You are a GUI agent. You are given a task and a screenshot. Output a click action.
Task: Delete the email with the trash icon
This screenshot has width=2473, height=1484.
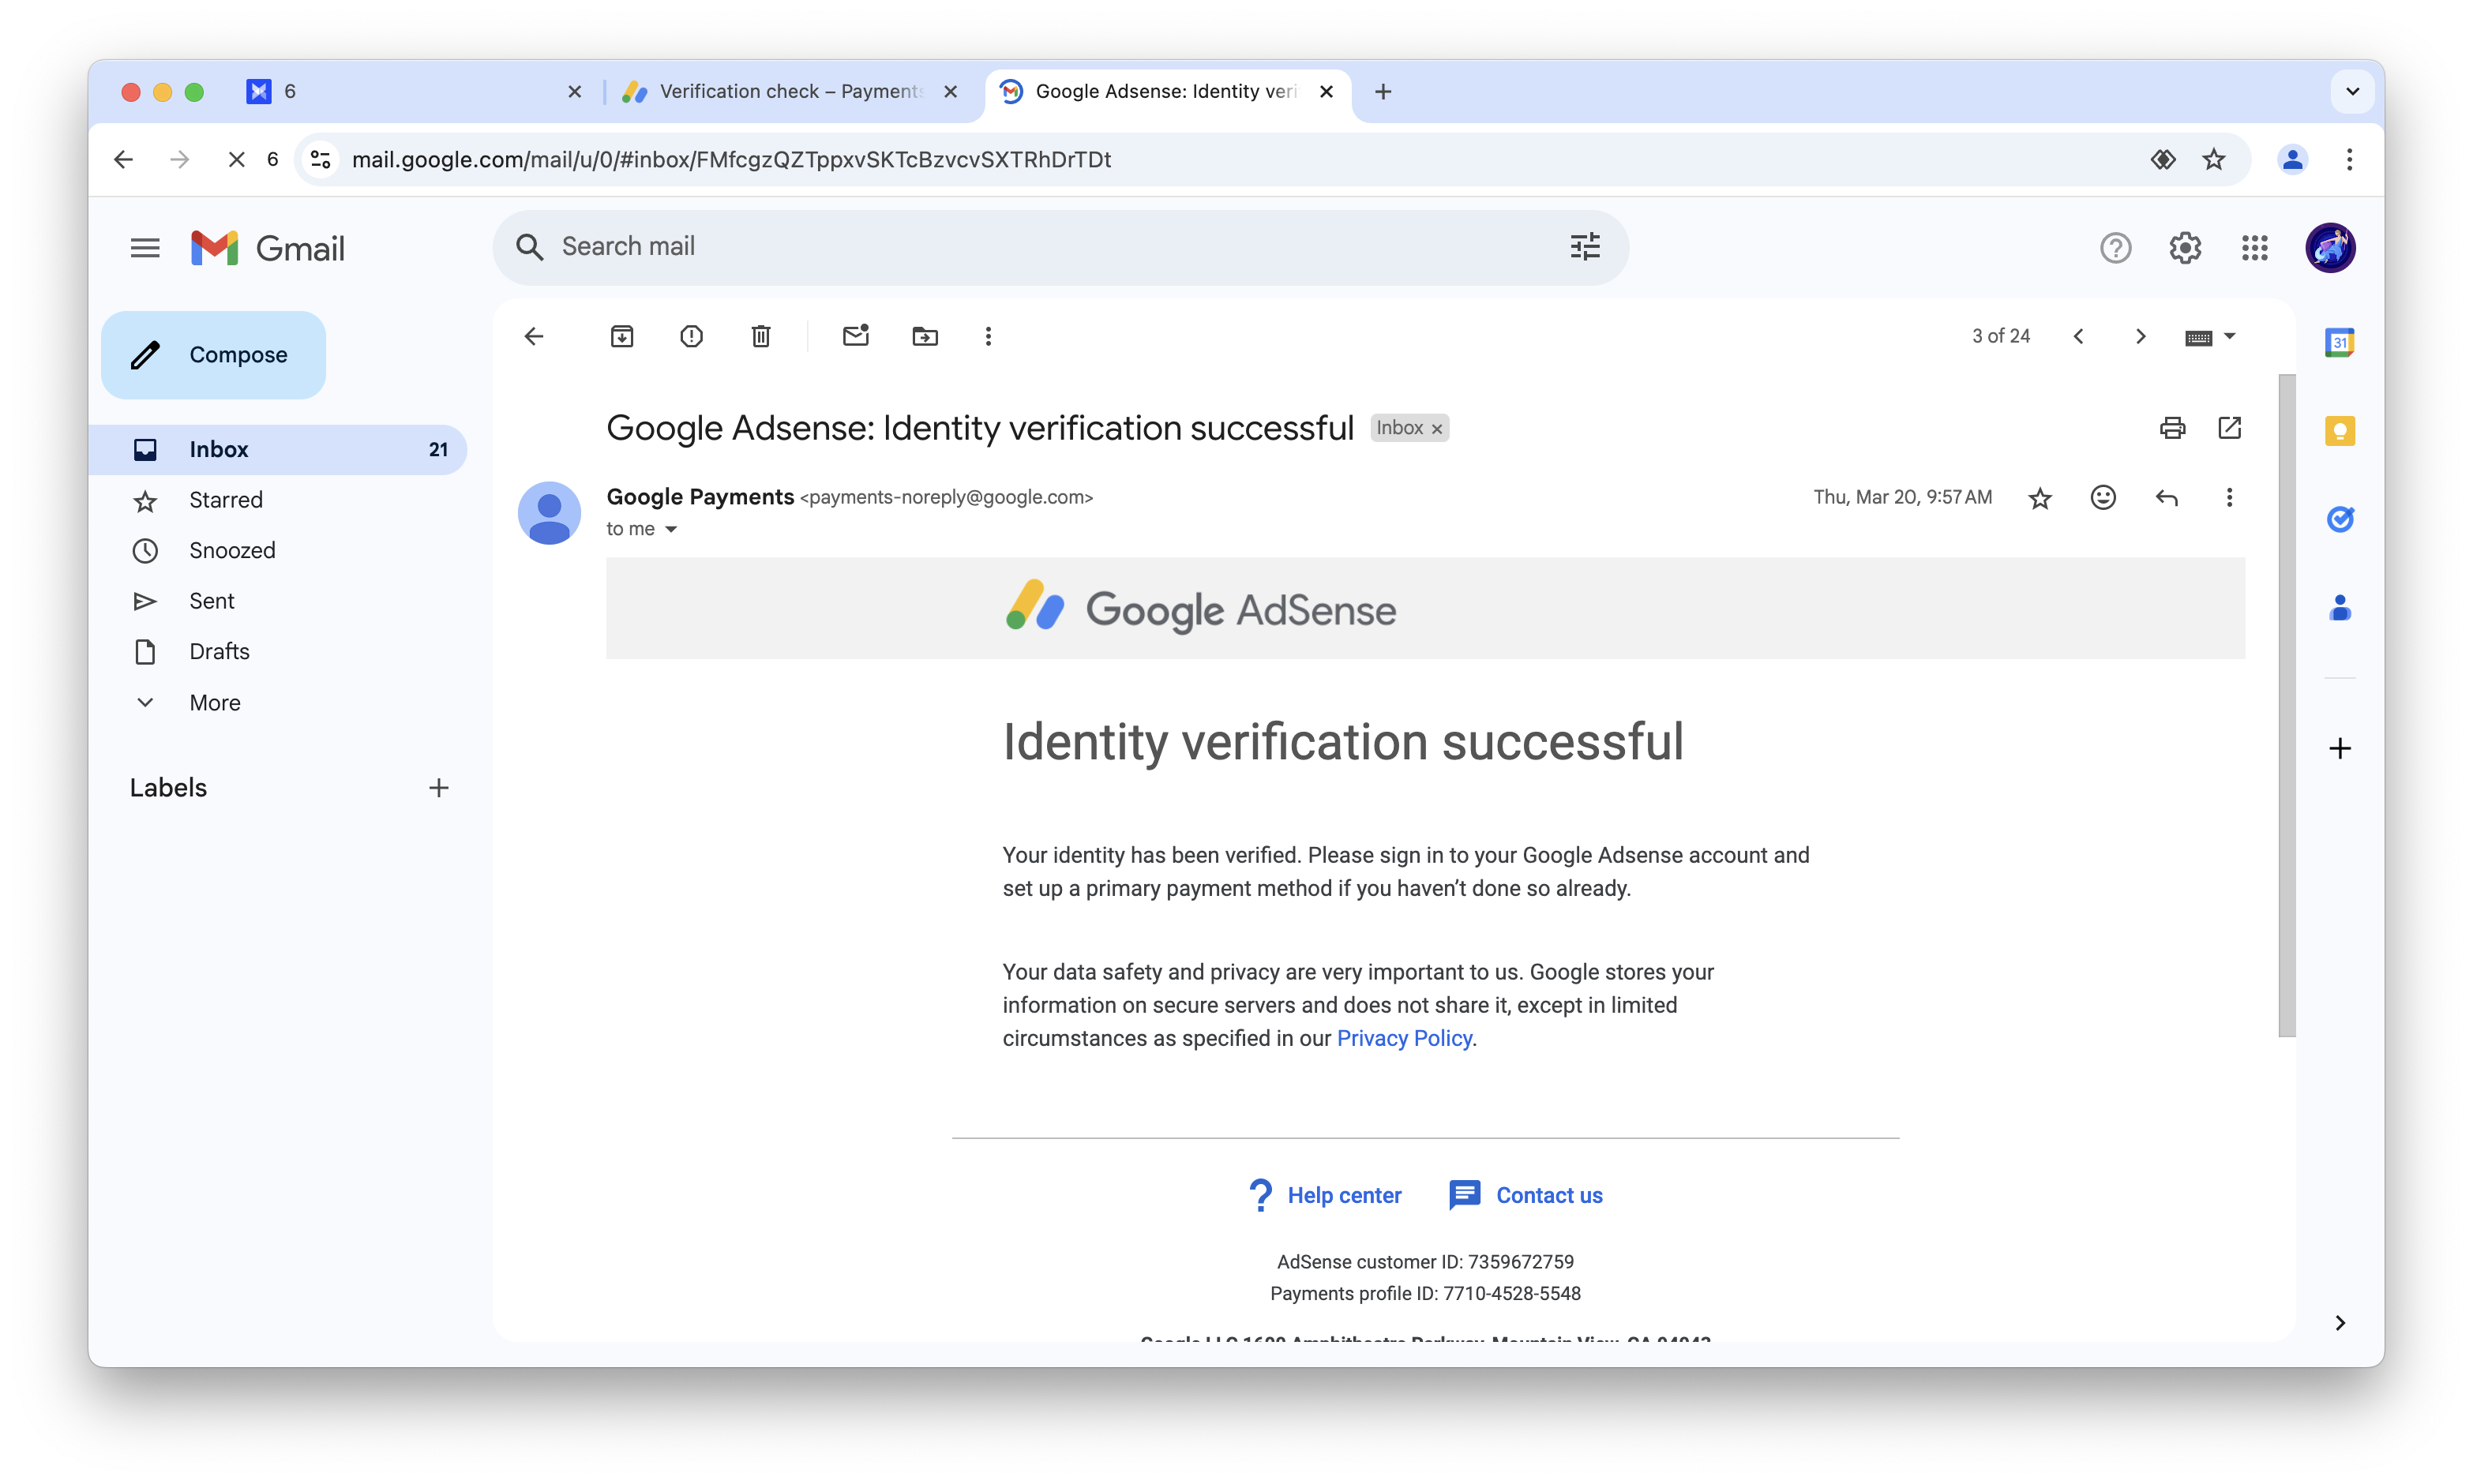point(761,336)
